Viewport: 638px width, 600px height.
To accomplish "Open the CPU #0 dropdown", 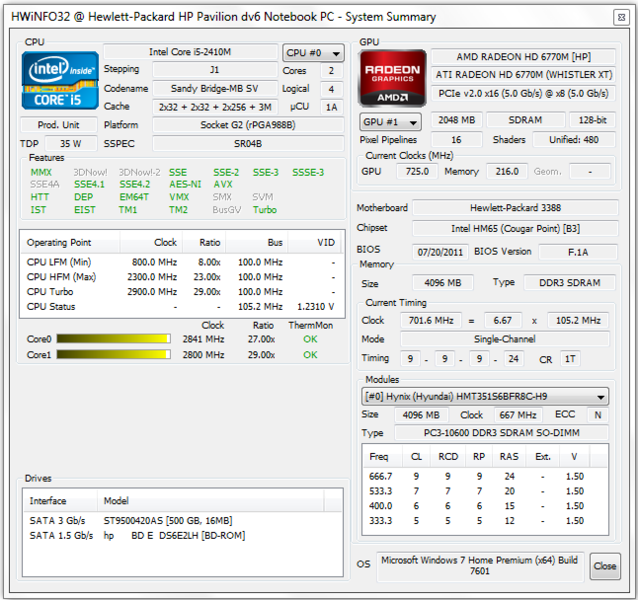I will coord(313,53).
